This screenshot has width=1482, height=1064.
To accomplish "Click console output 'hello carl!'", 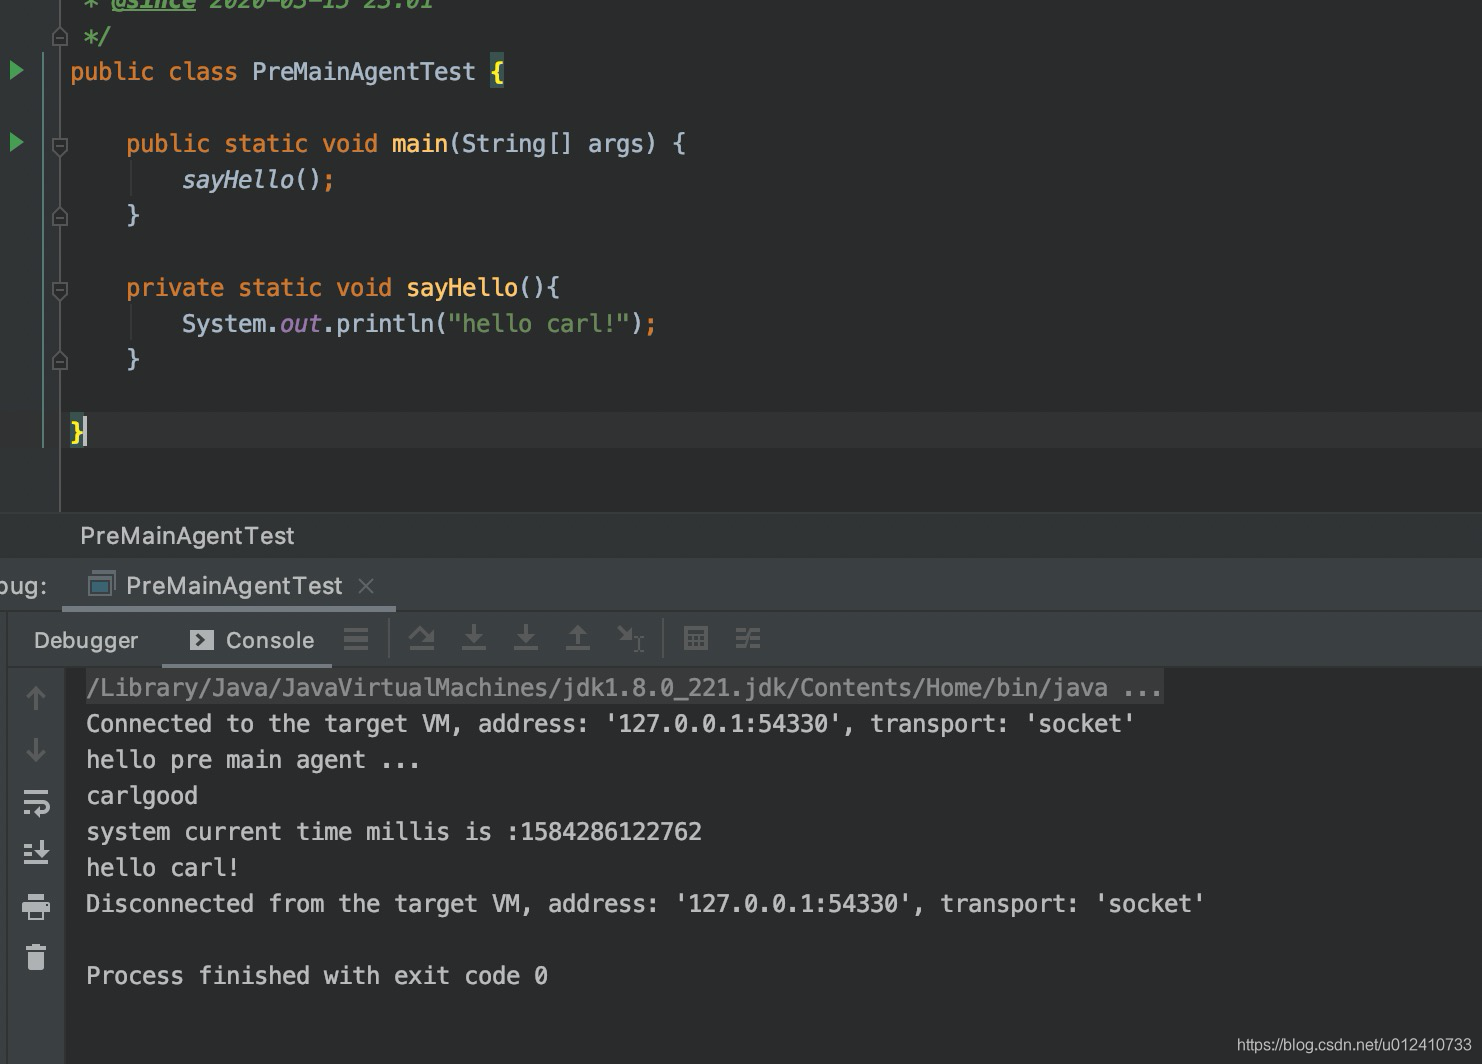I will (x=162, y=868).
